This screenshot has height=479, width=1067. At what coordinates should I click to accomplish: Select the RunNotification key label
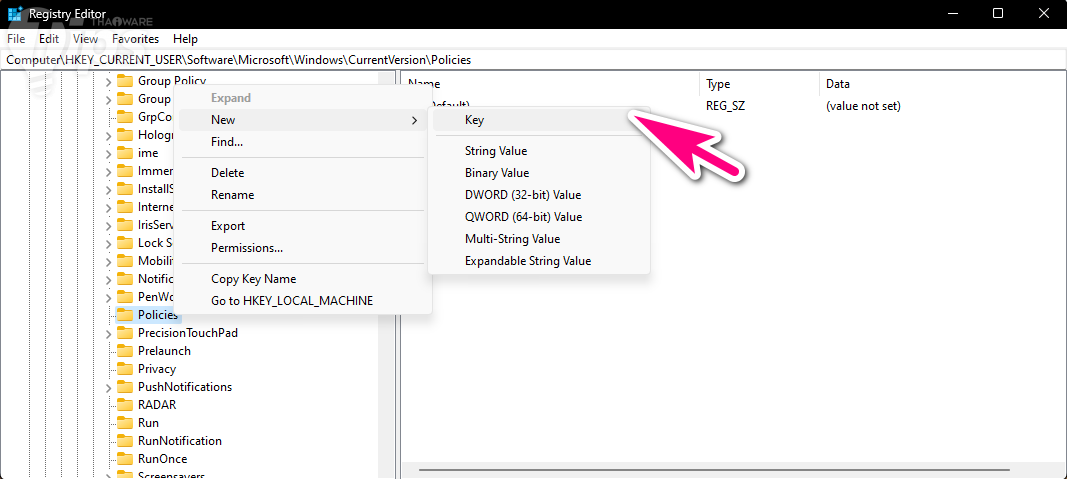(180, 441)
